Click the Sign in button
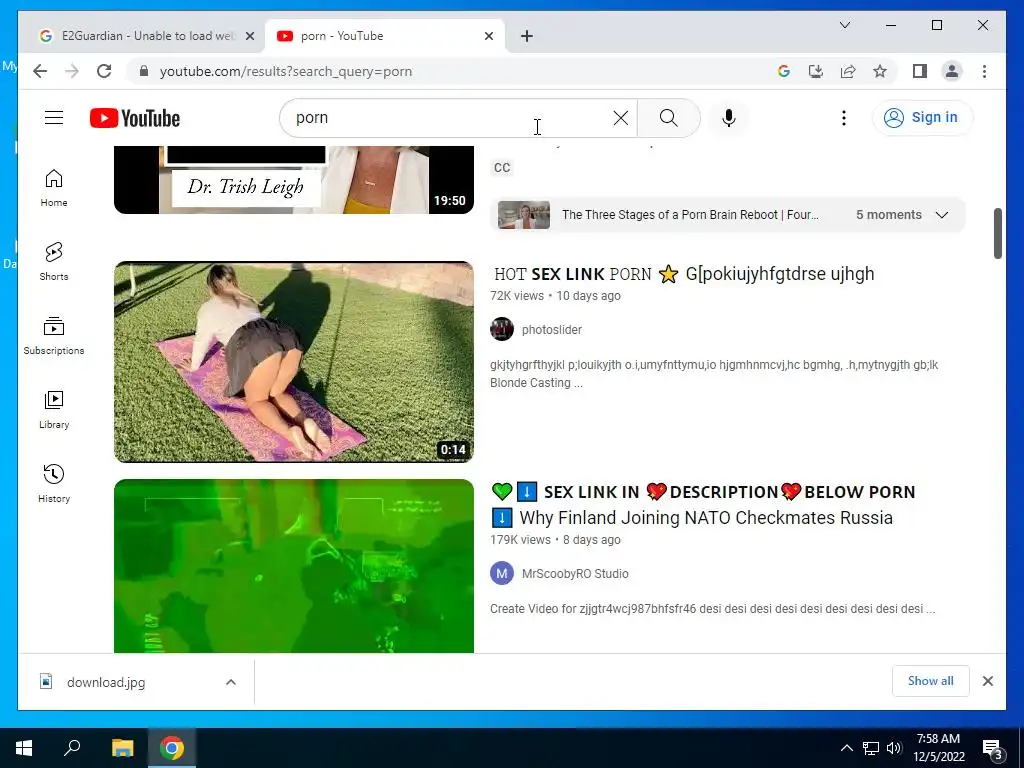The width and height of the screenshot is (1024, 768). tap(922, 118)
